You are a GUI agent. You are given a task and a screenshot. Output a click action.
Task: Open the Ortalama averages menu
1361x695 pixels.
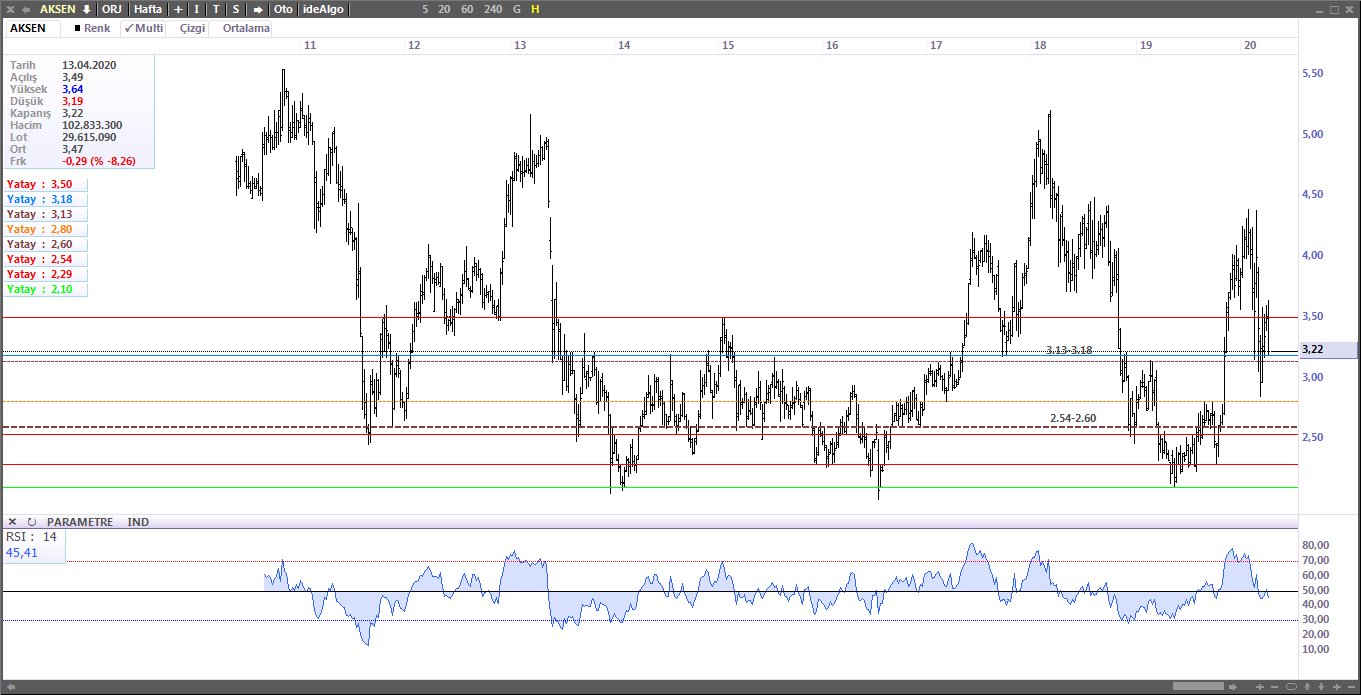pyautogui.click(x=246, y=28)
